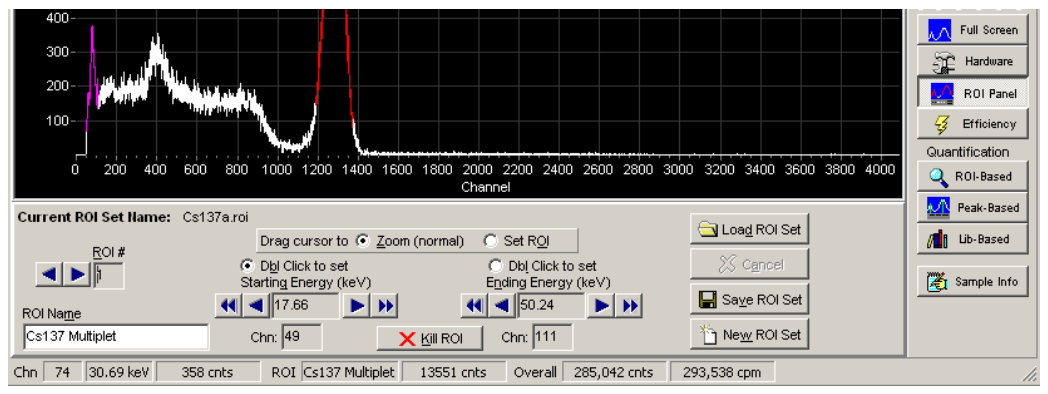Click the 30.69 keV status bar entry
This screenshot has height=394, width=1048.
click(x=120, y=372)
